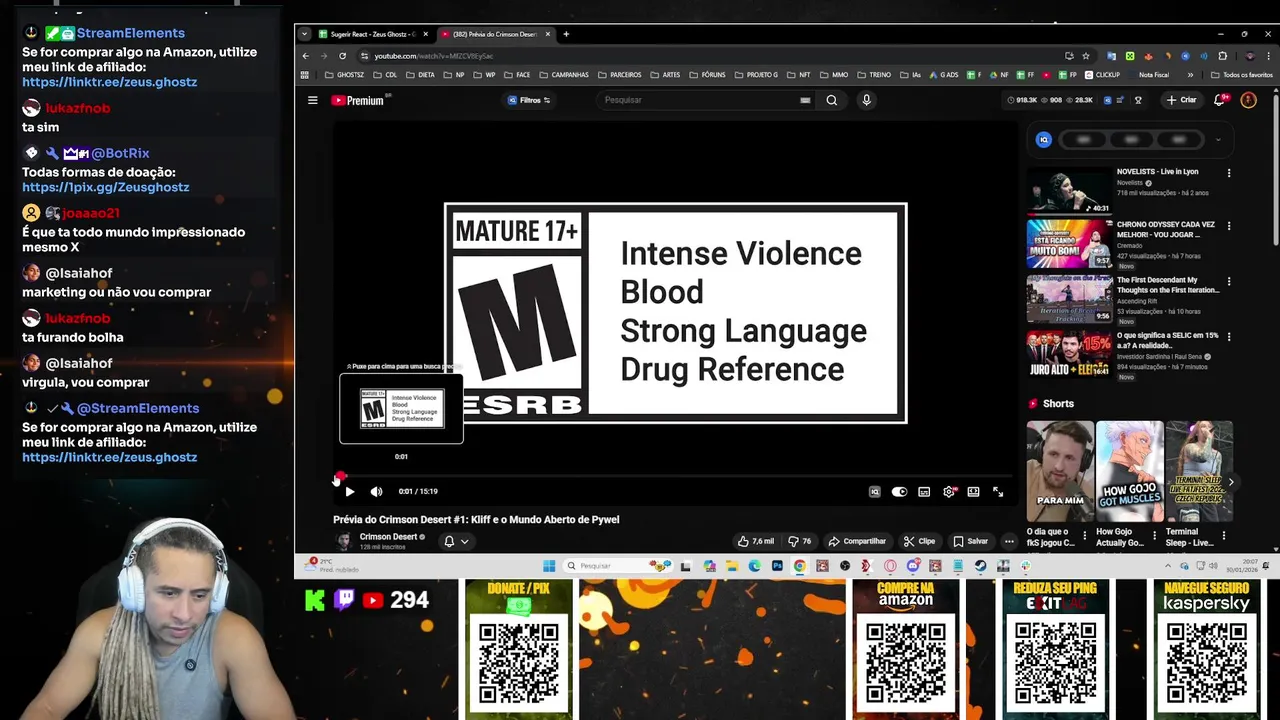Open the Crimson Desert channel name link
The image size is (1280, 720).
click(x=388, y=537)
